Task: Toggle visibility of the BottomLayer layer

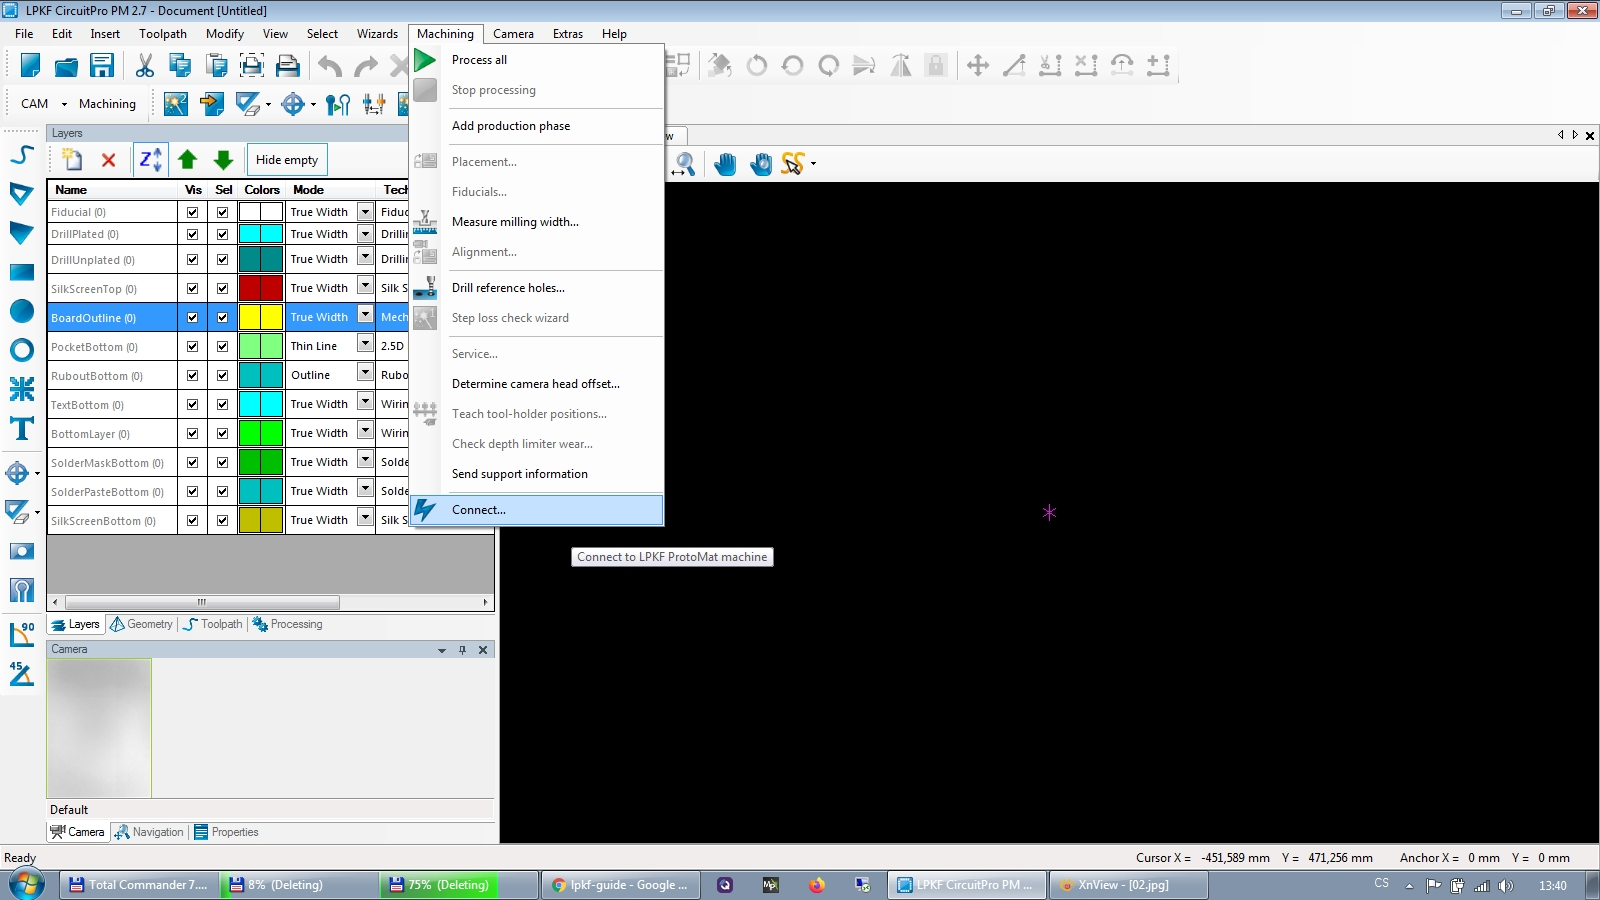Action: click(x=192, y=433)
